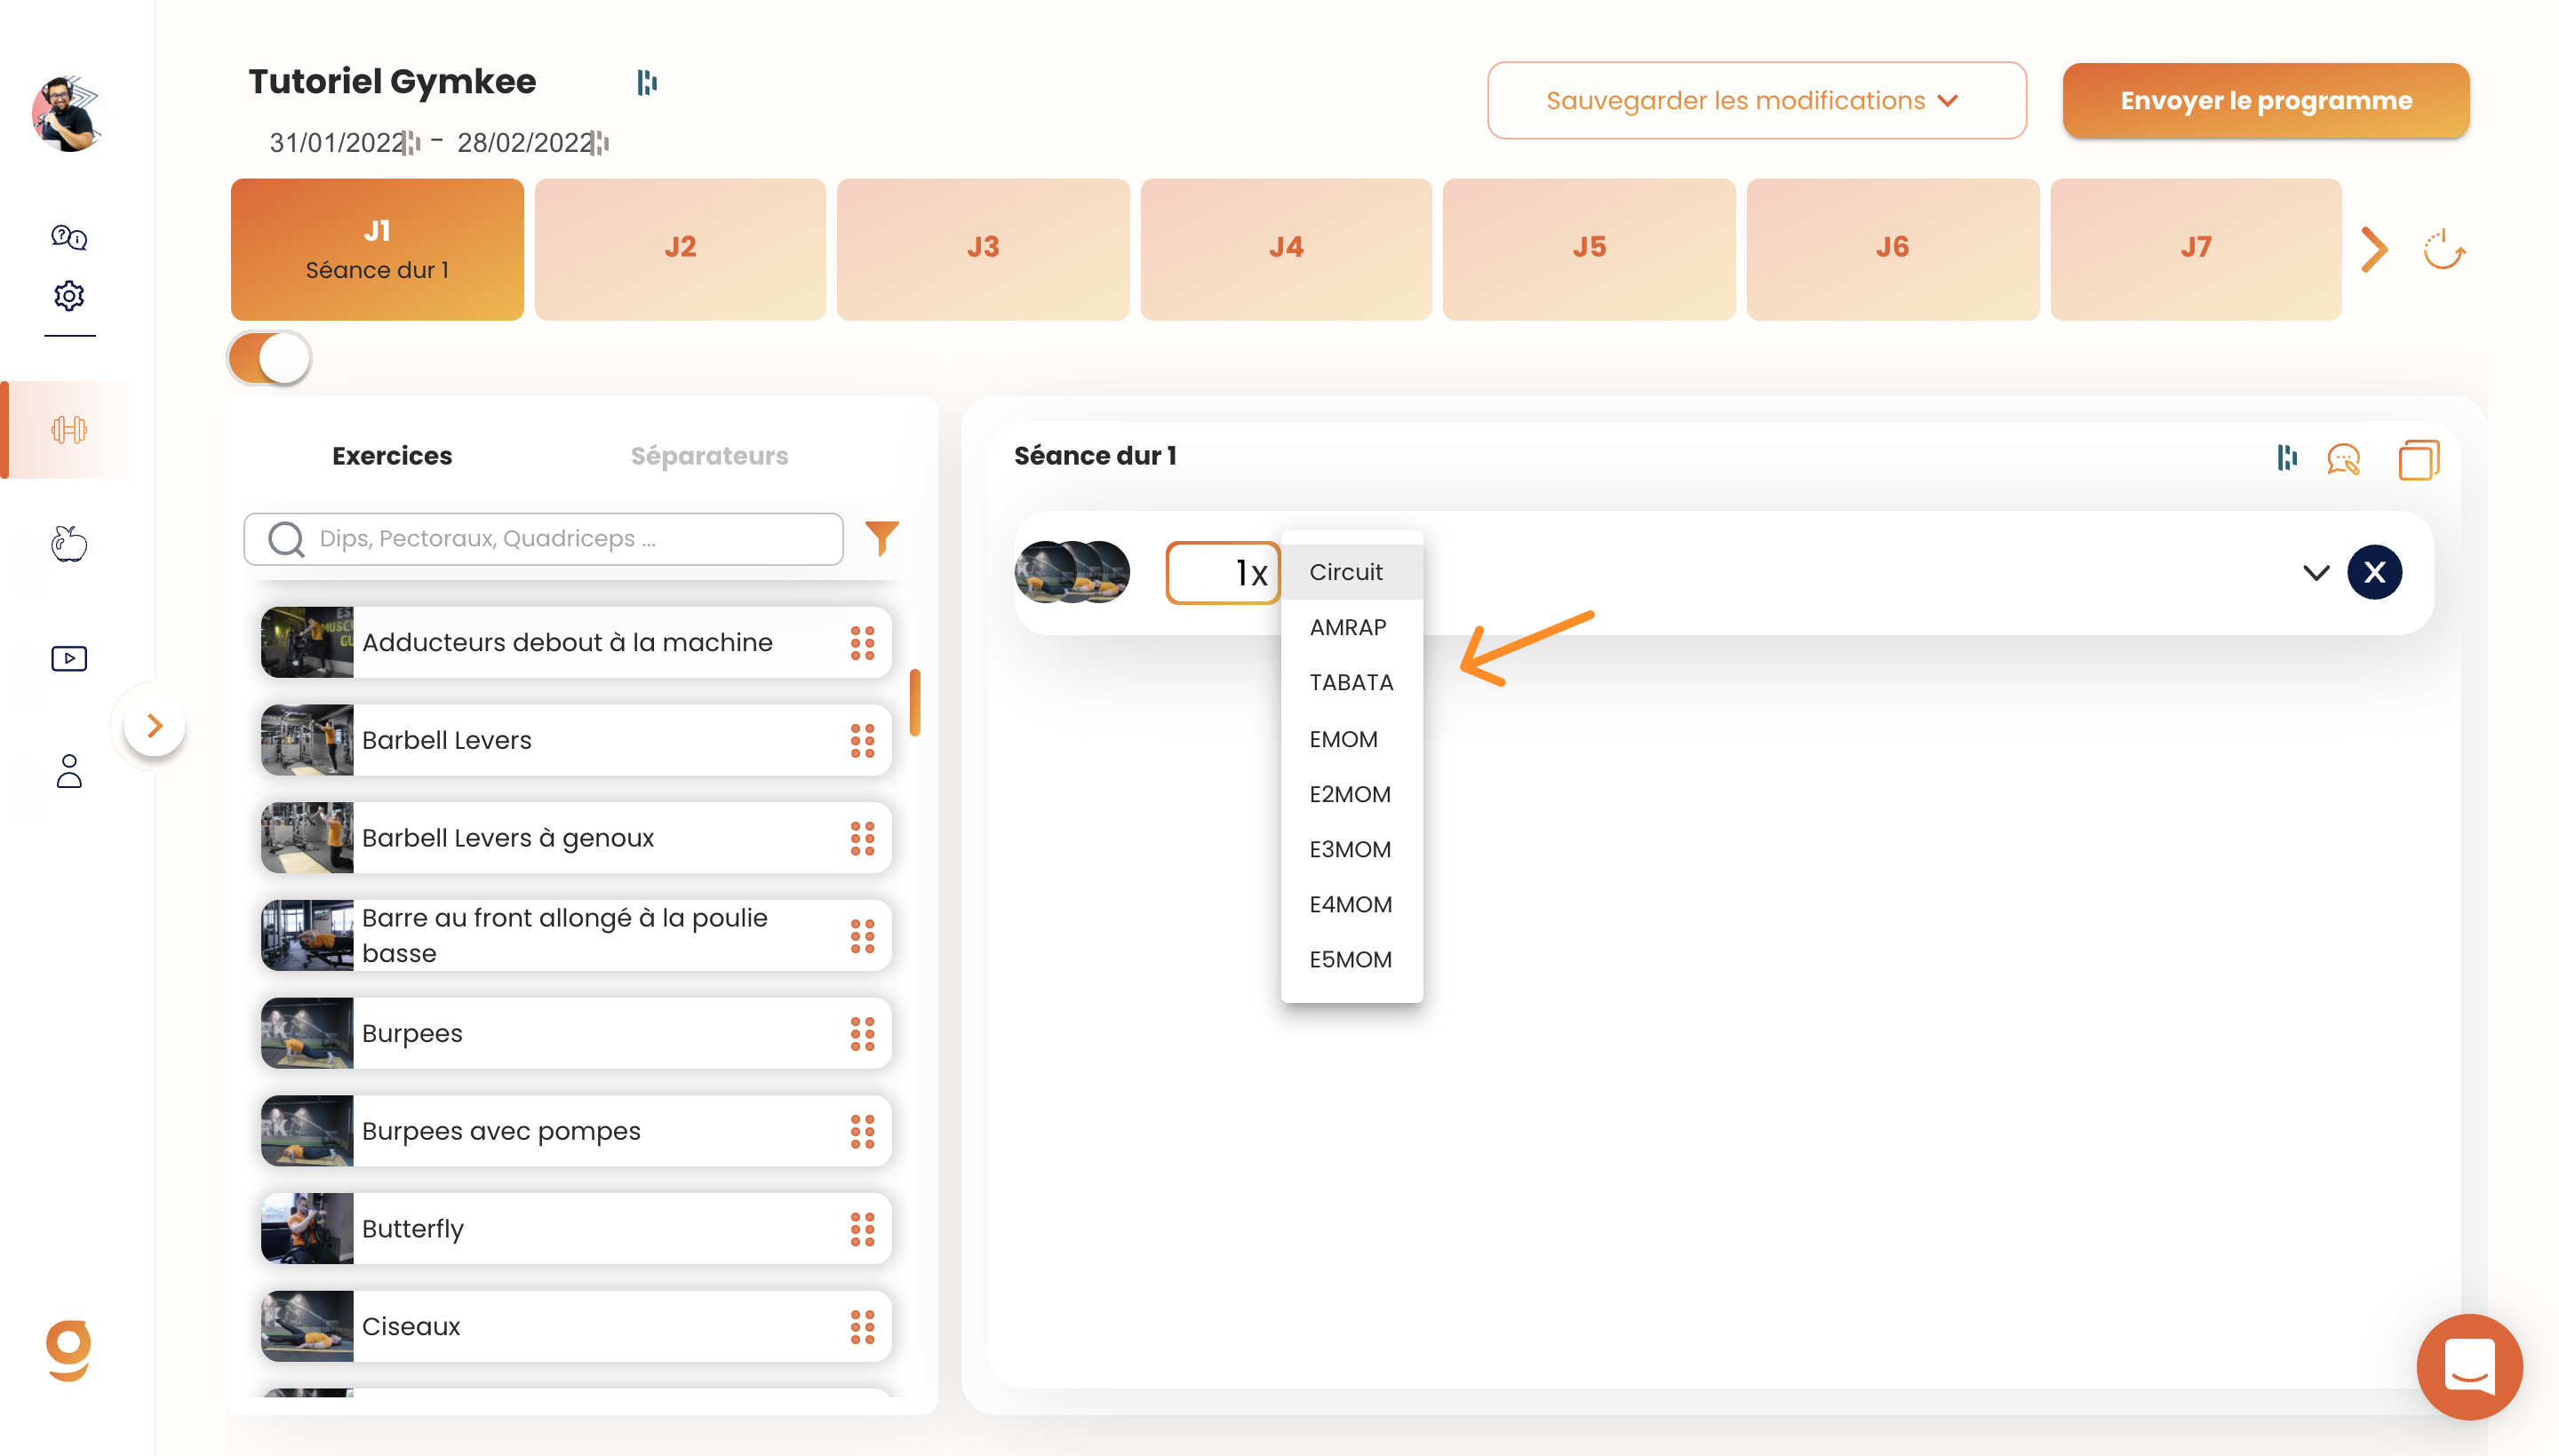This screenshot has width=2559, height=1456.
Task: Select the dumbbell training icon
Action: (x=69, y=430)
